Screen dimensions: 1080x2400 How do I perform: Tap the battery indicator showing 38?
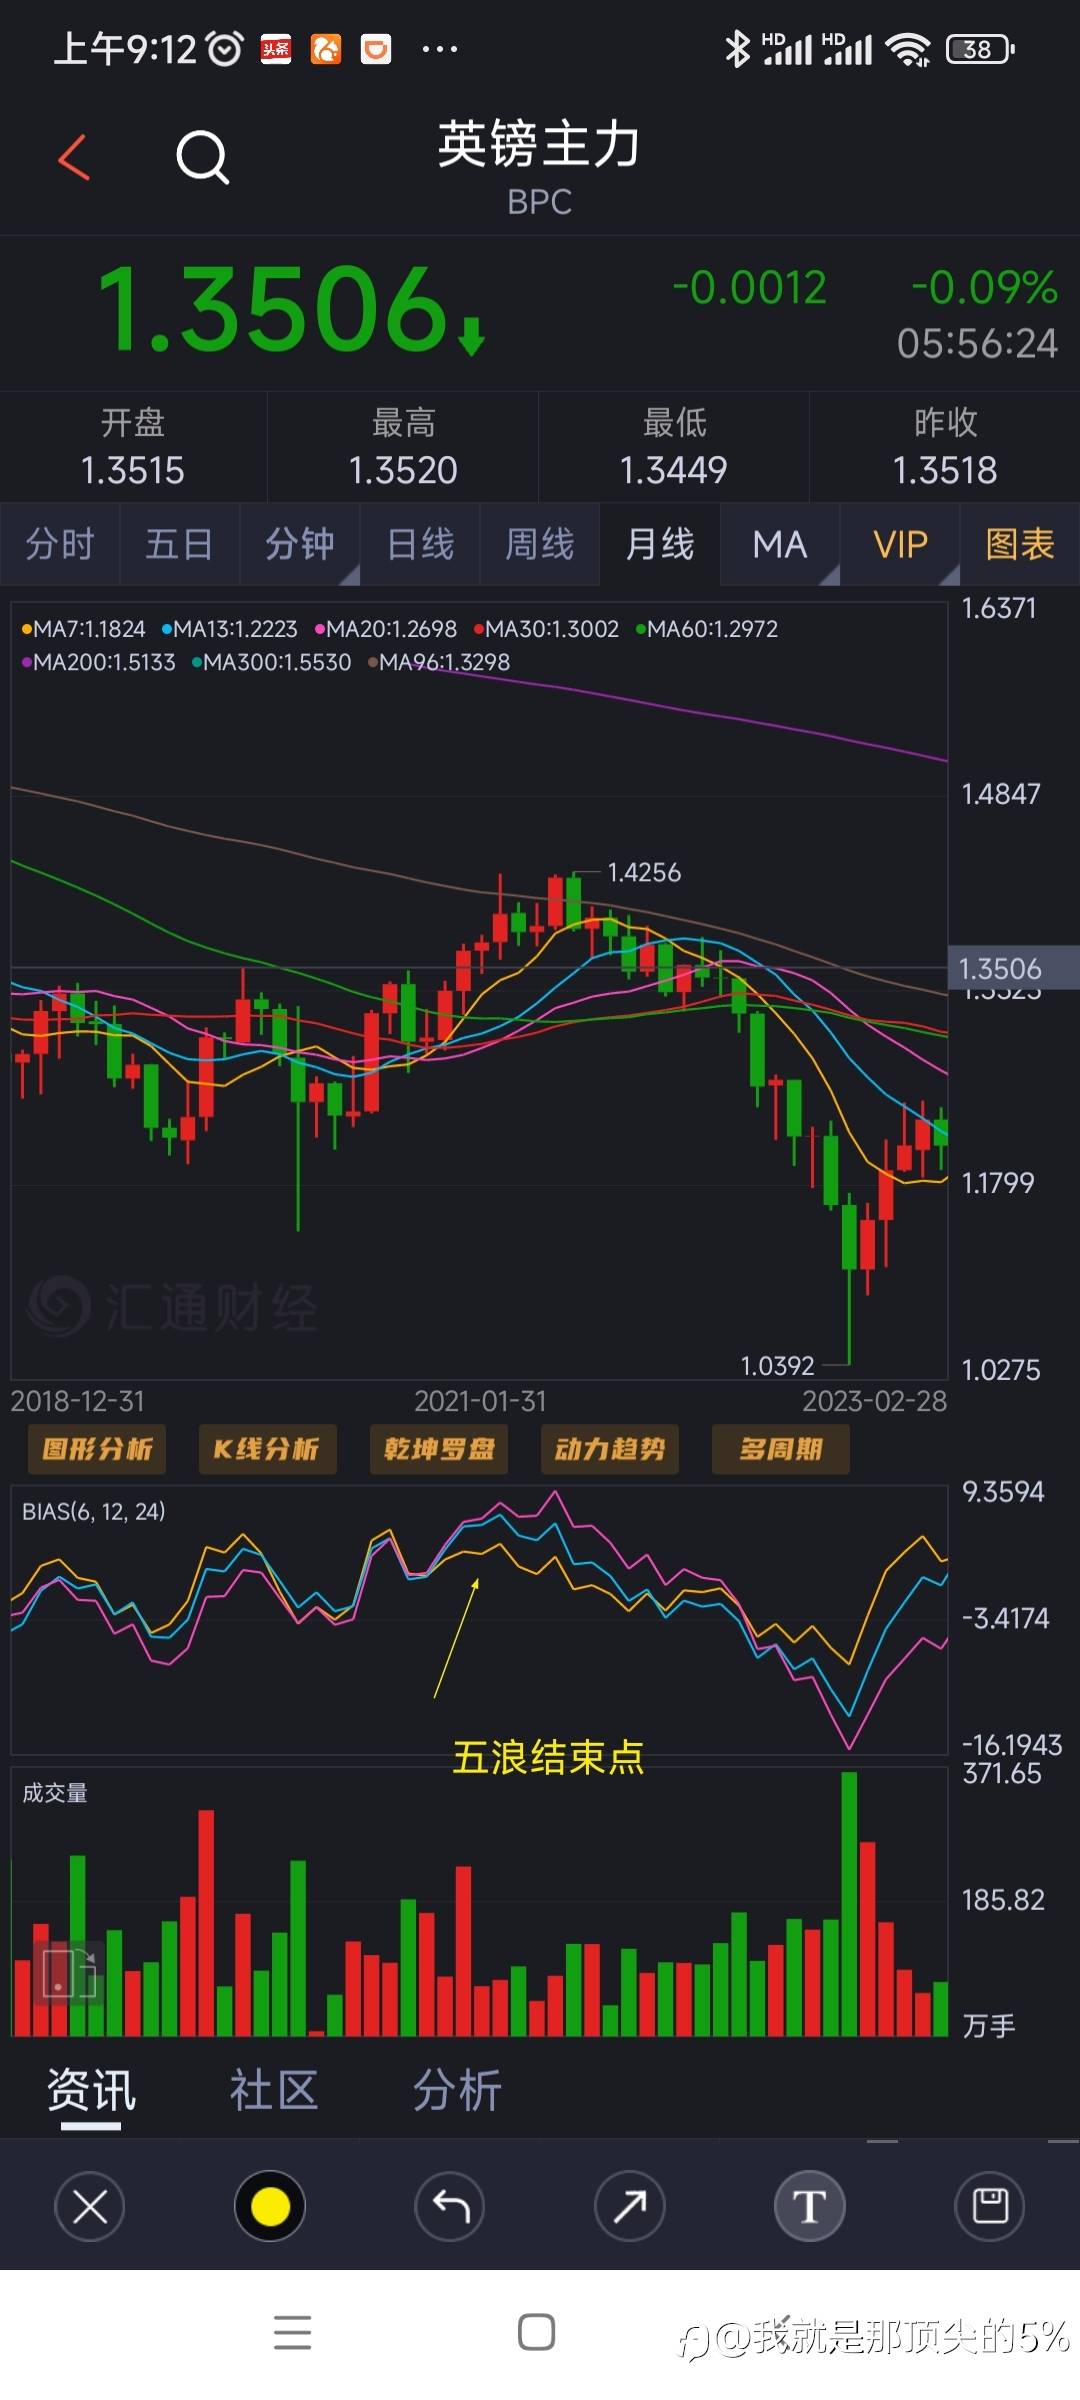click(x=980, y=48)
